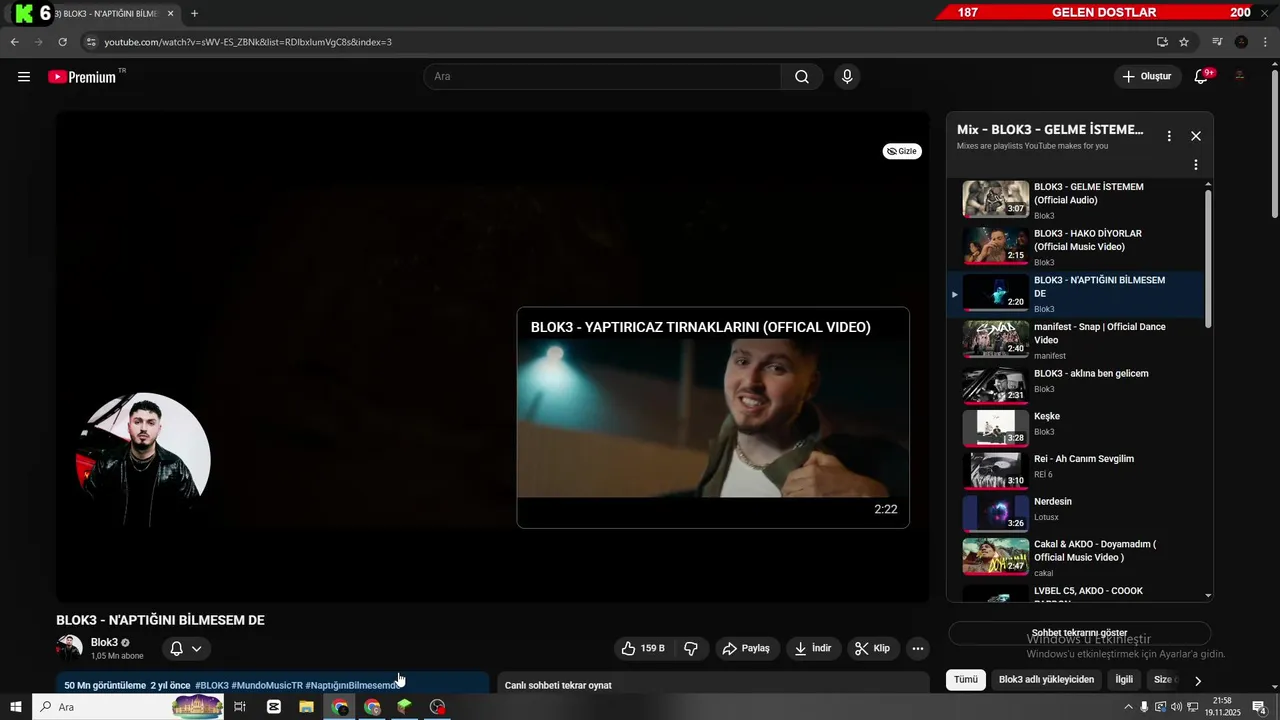
Task: Click Canlı sohbeti tekrar oynat
Action: click(x=558, y=686)
